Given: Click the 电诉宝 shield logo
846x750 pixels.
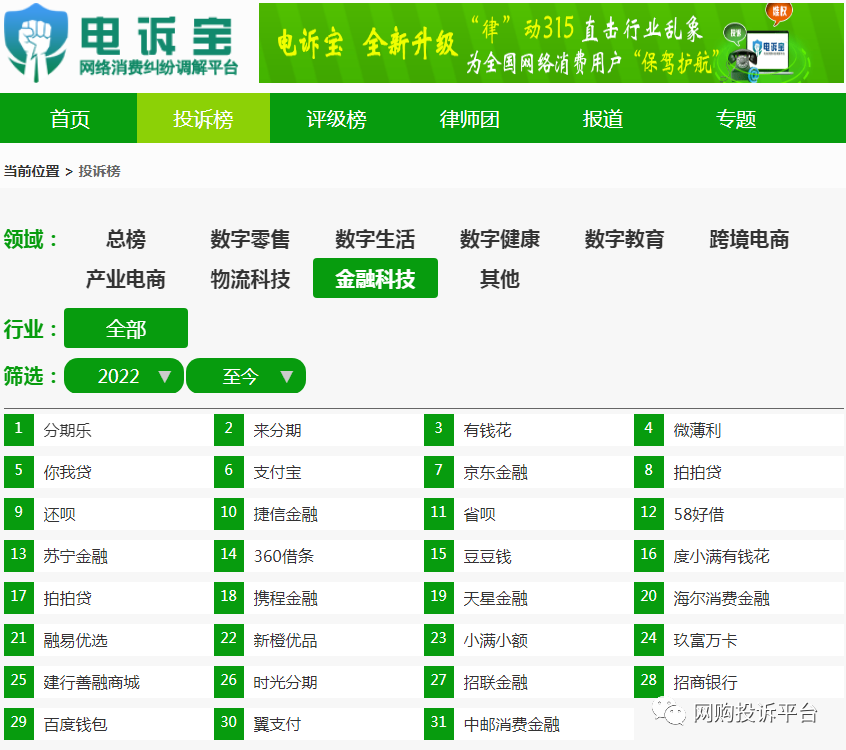Looking at the screenshot, I should 36,43.
